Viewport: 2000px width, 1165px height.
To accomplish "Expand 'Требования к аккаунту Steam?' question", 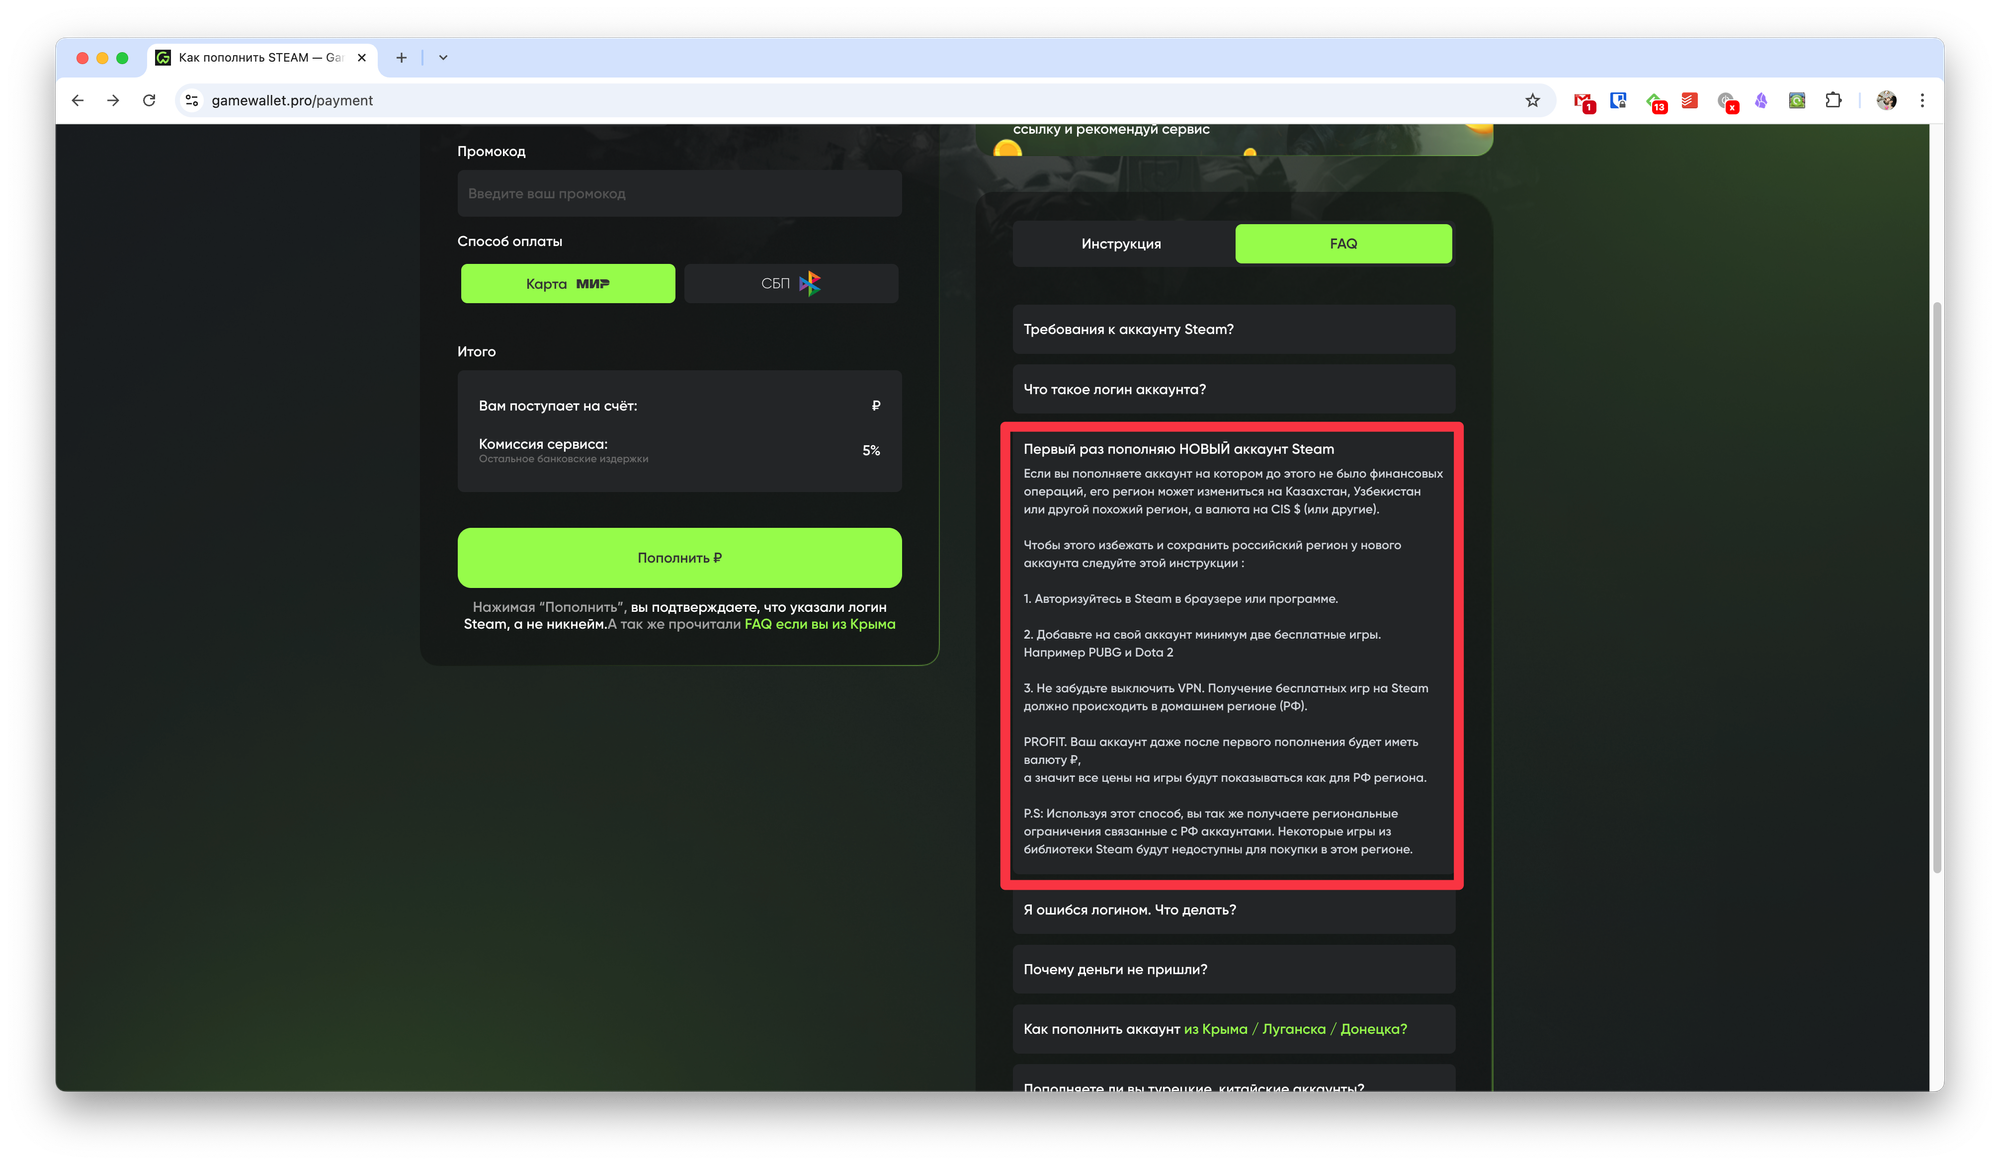I will pyautogui.click(x=1233, y=329).
